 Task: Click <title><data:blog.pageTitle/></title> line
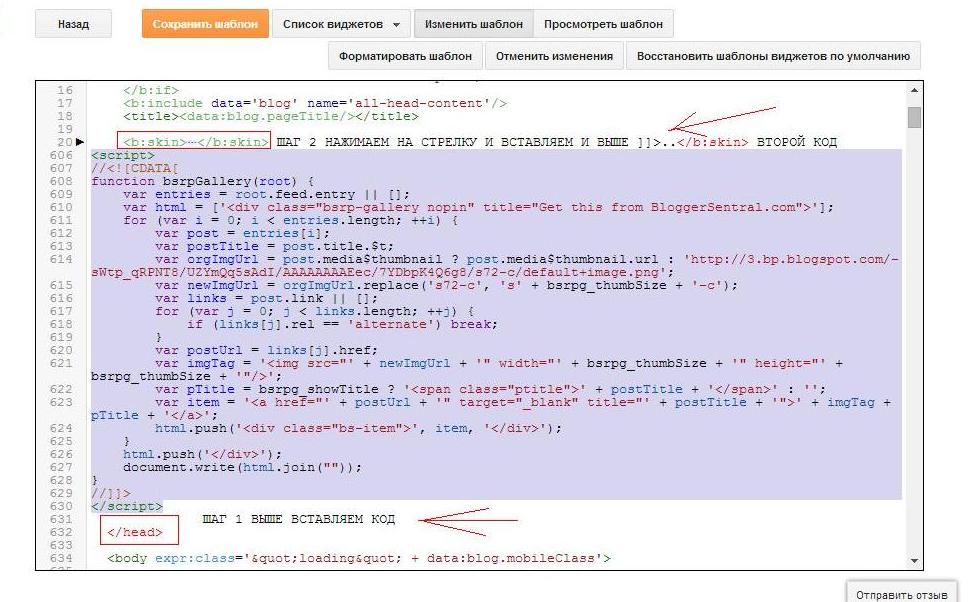click(271, 116)
